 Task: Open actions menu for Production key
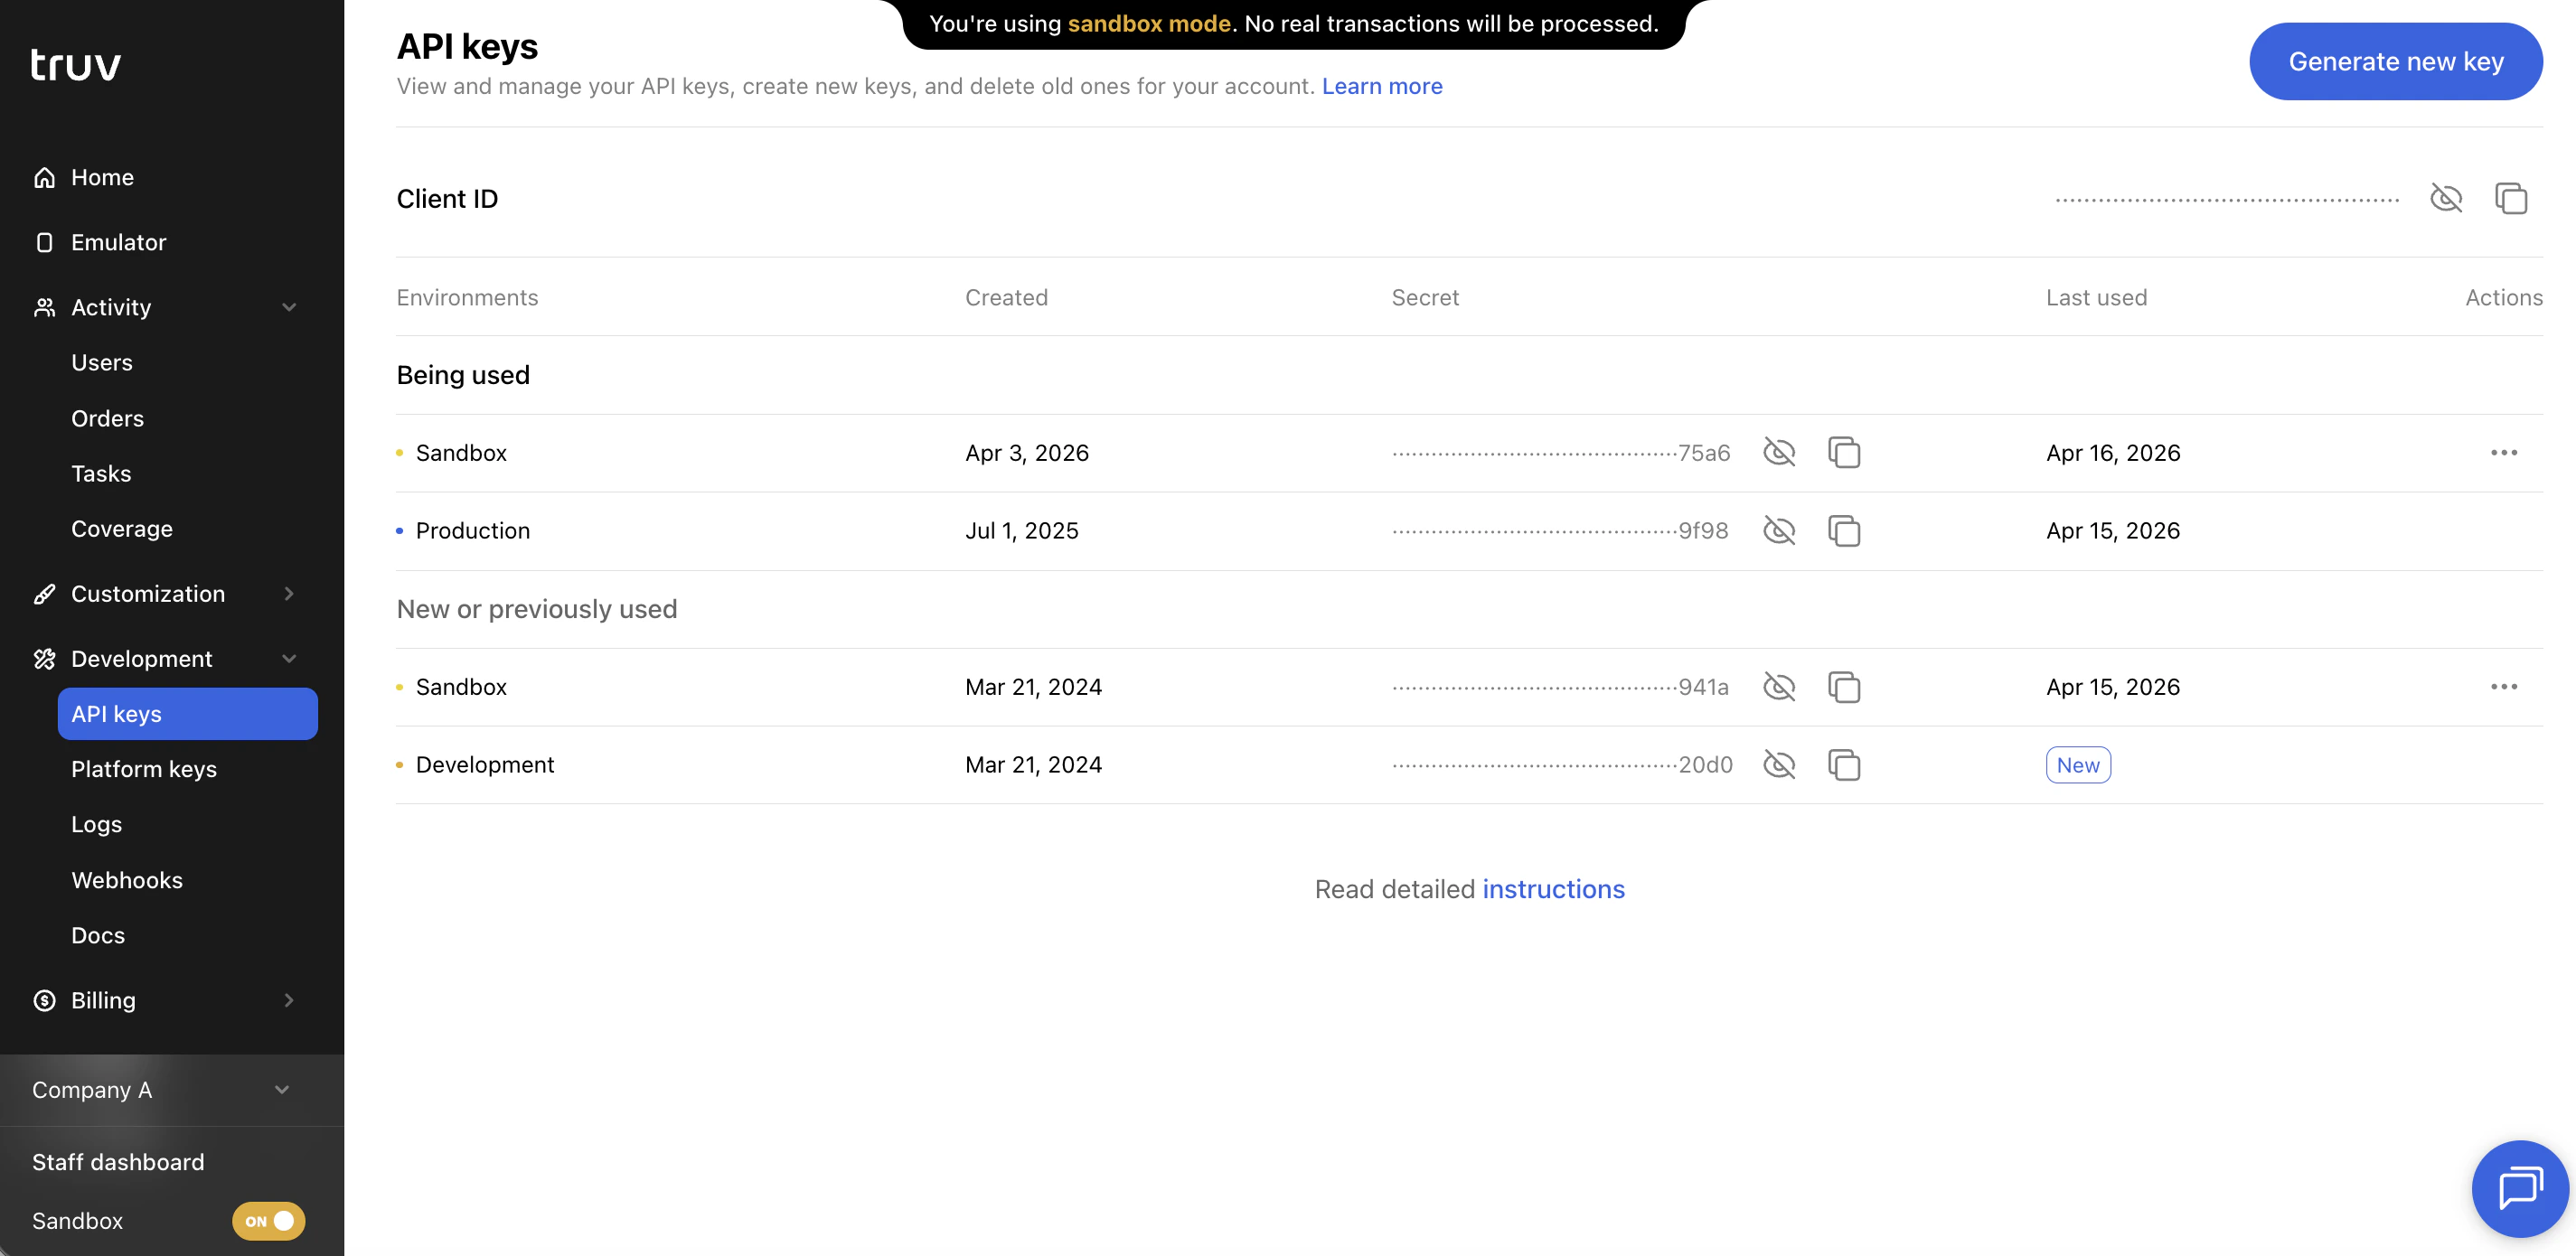point(2504,530)
